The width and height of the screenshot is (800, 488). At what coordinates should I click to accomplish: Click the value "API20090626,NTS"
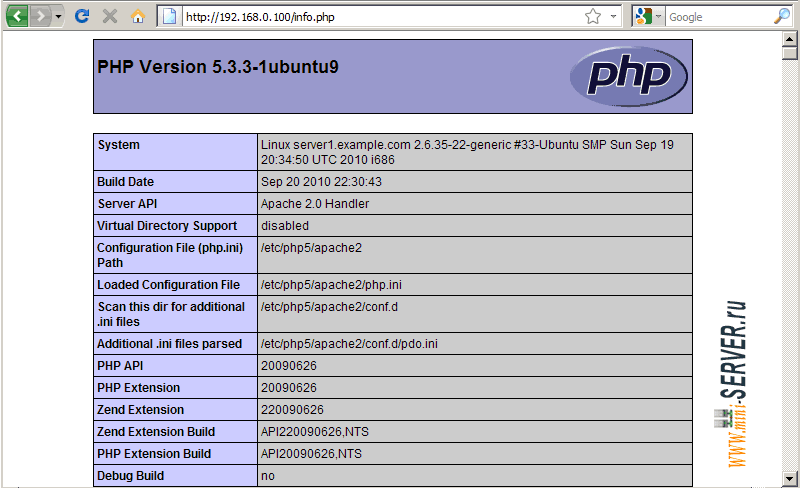click(311, 454)
